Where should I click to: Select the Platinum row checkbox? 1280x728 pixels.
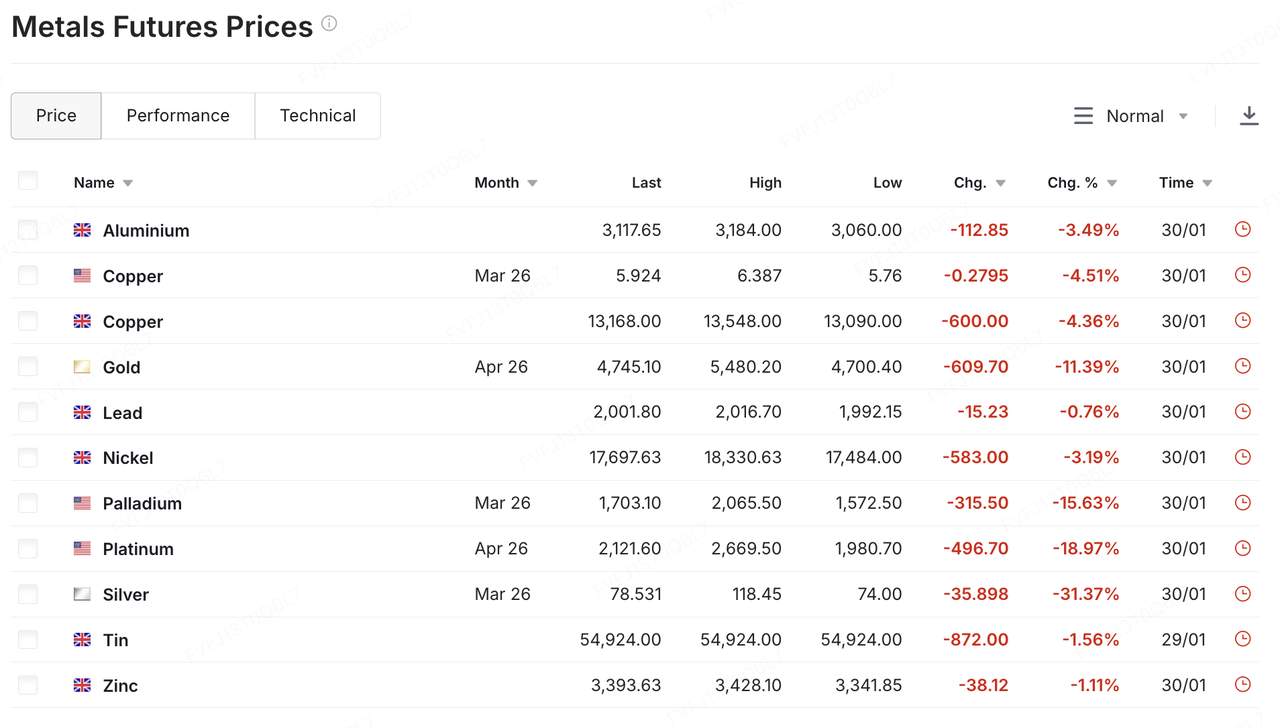pyautogui.click(x=28, y=549)
